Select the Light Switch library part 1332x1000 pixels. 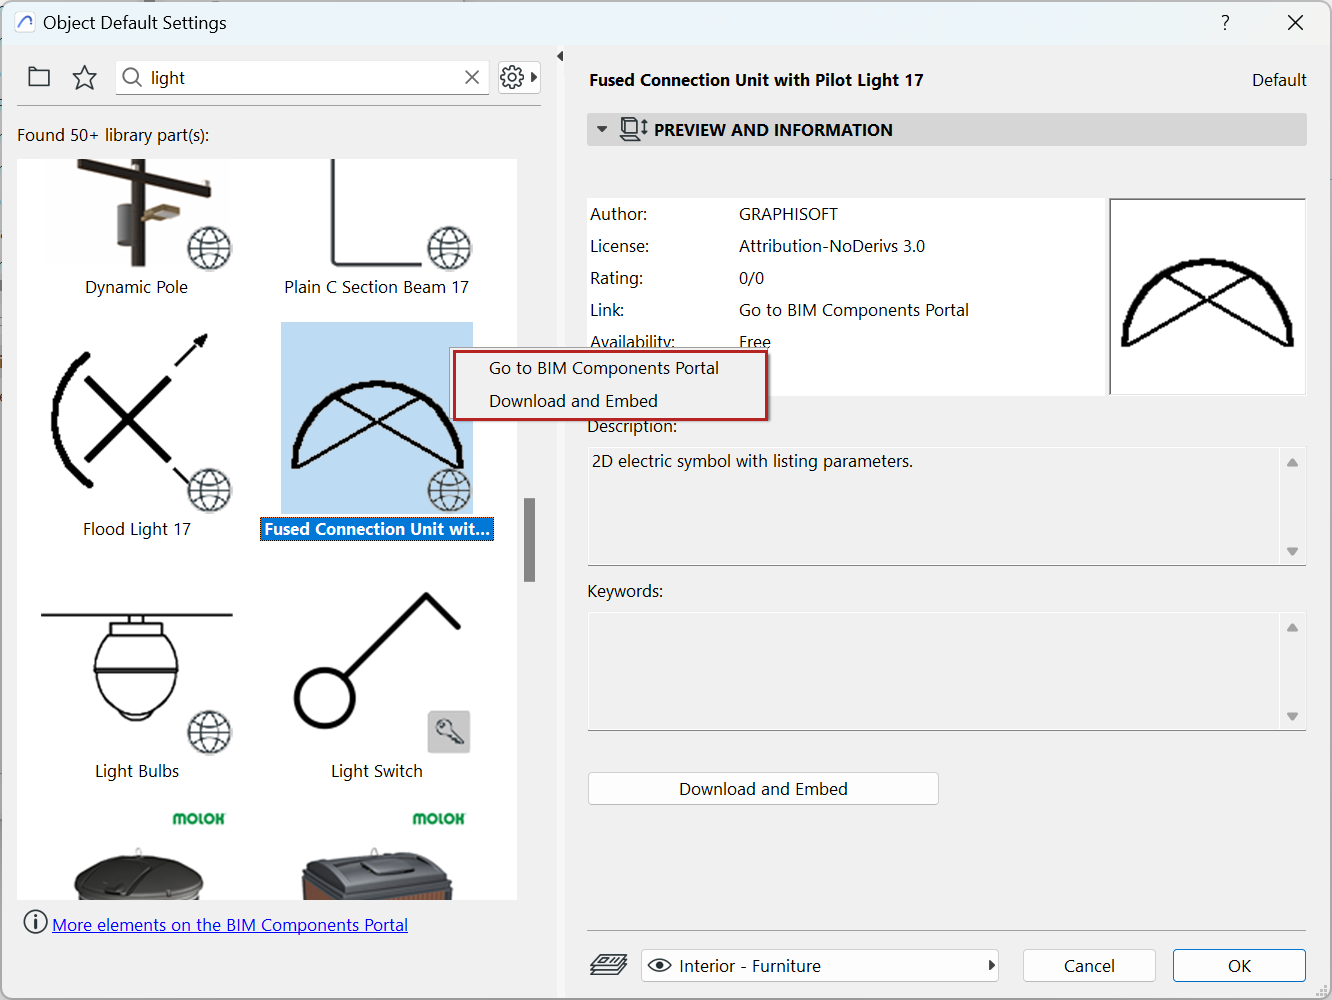pos(377,674)
